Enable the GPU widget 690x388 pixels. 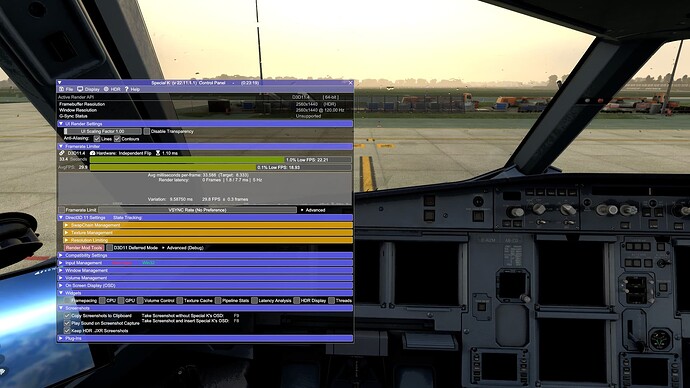pos(121,301)
